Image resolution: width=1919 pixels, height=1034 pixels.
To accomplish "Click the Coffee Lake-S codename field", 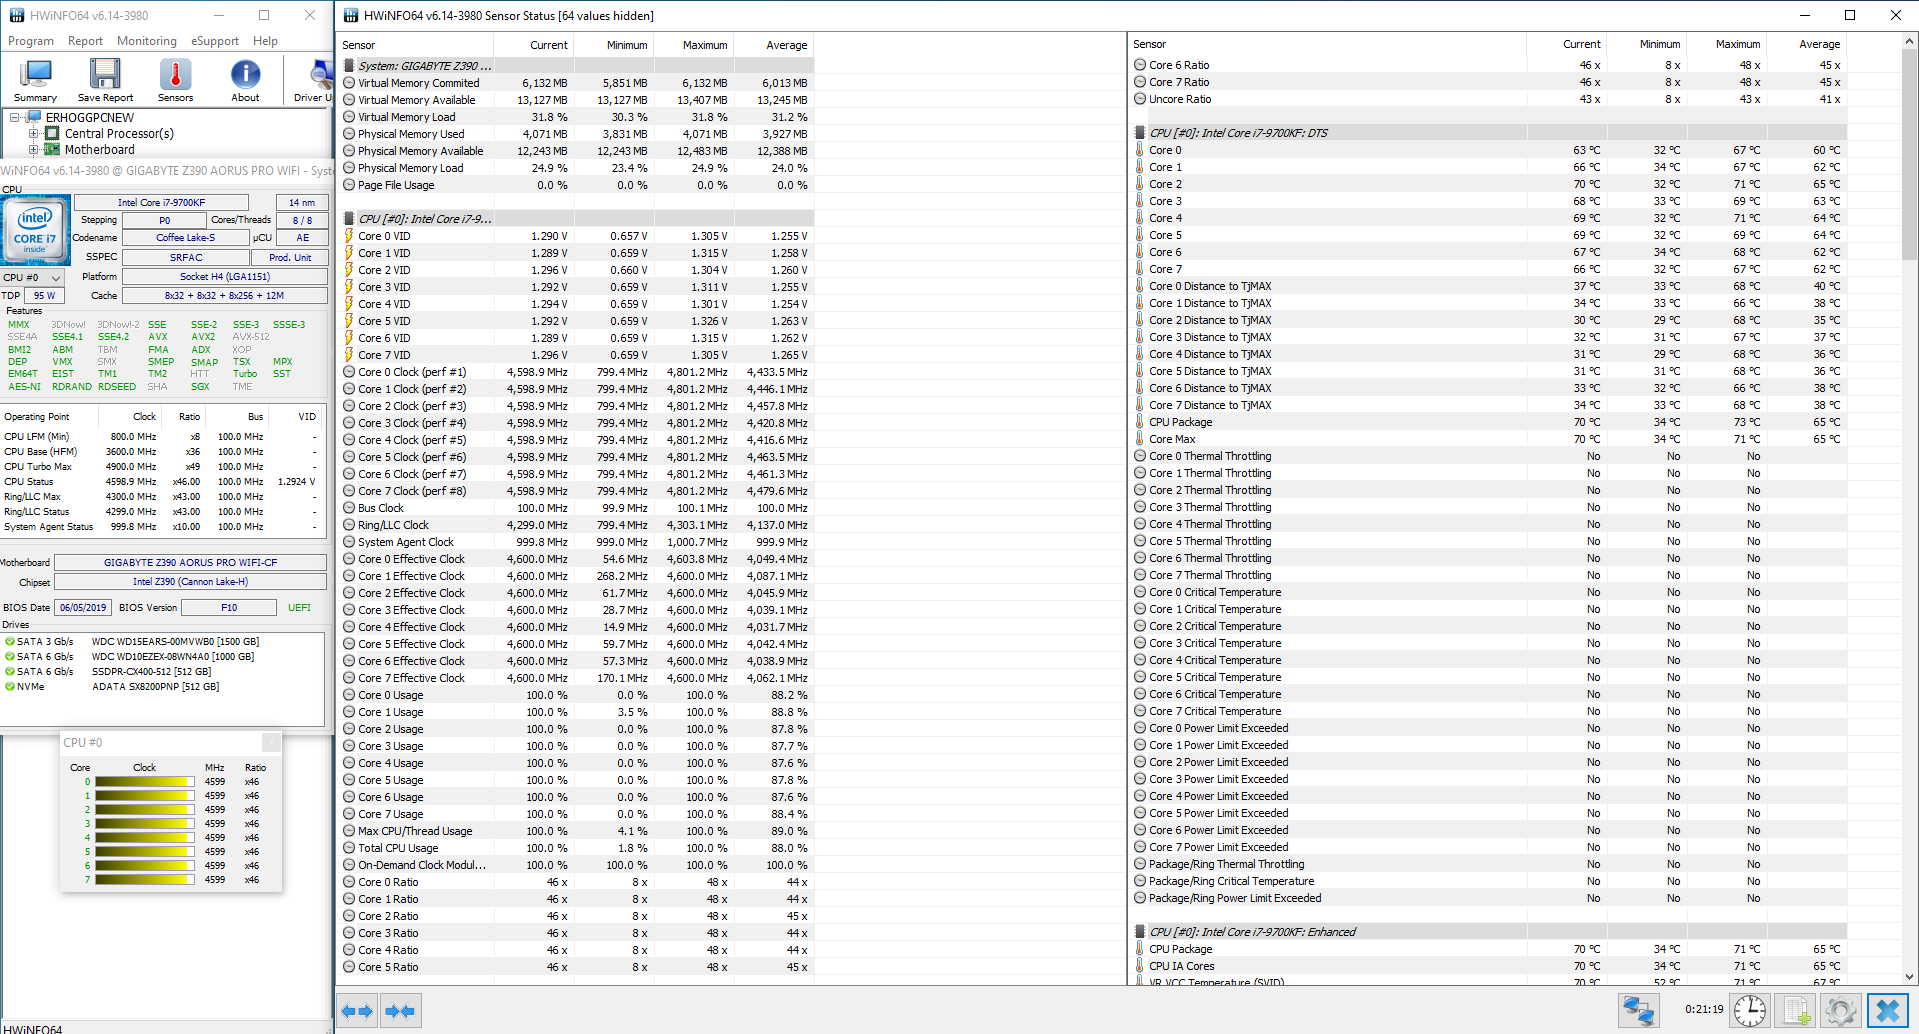I will [x=185, y=238].
